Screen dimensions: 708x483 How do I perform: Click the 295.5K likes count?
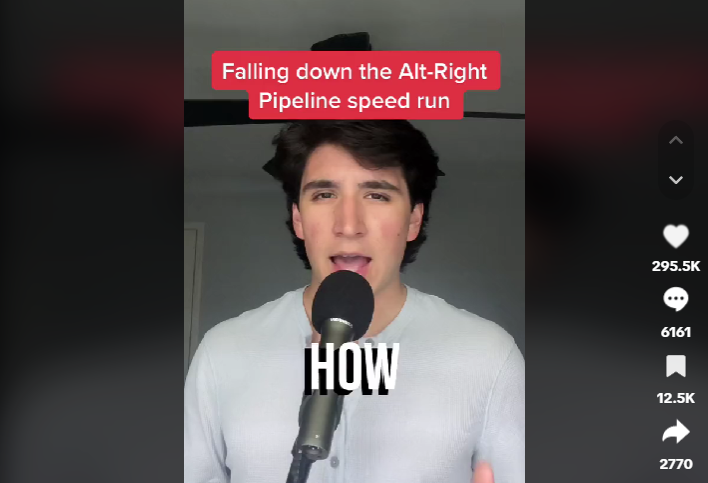[x=675, y=266]
